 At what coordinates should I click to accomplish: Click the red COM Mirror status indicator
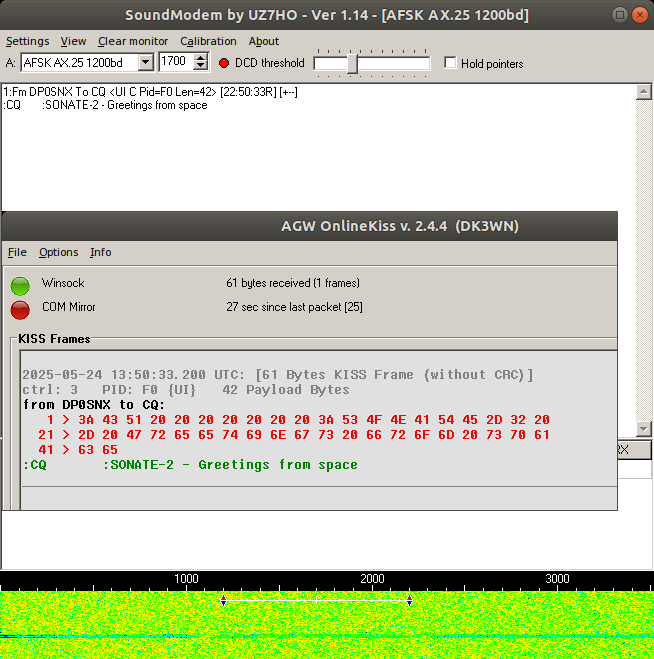(20, 309)
